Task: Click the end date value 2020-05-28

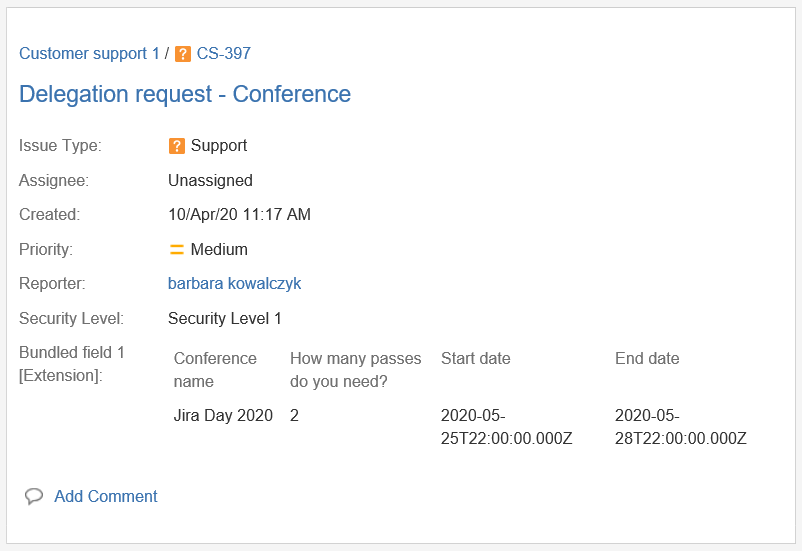Action: click(680, 427)
